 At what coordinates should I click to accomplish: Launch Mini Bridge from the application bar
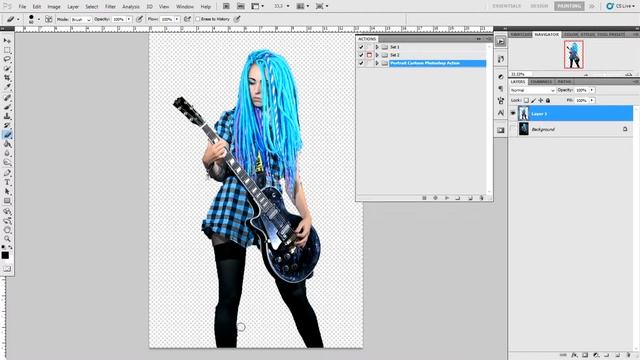click(x=241, y=6)
